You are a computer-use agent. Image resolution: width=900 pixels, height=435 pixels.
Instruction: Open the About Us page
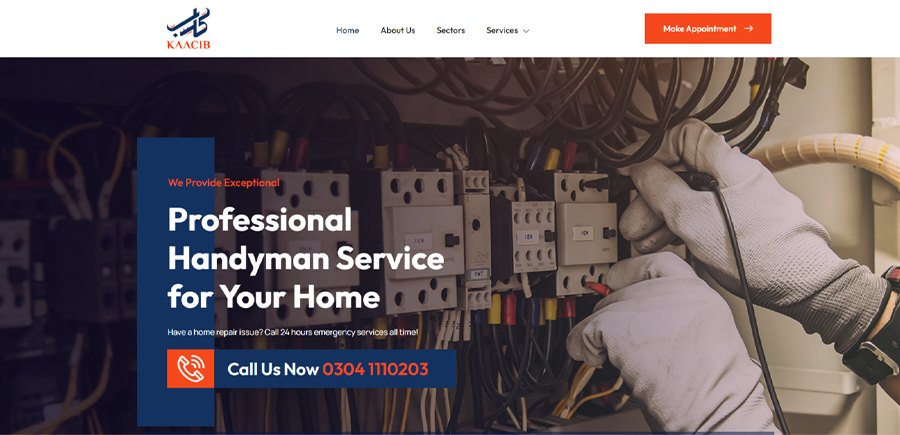tap(398, 30)
